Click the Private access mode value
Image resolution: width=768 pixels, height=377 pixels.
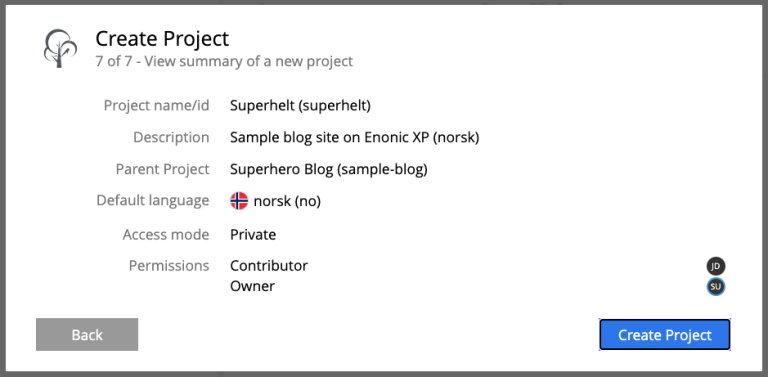pos(253,235)
